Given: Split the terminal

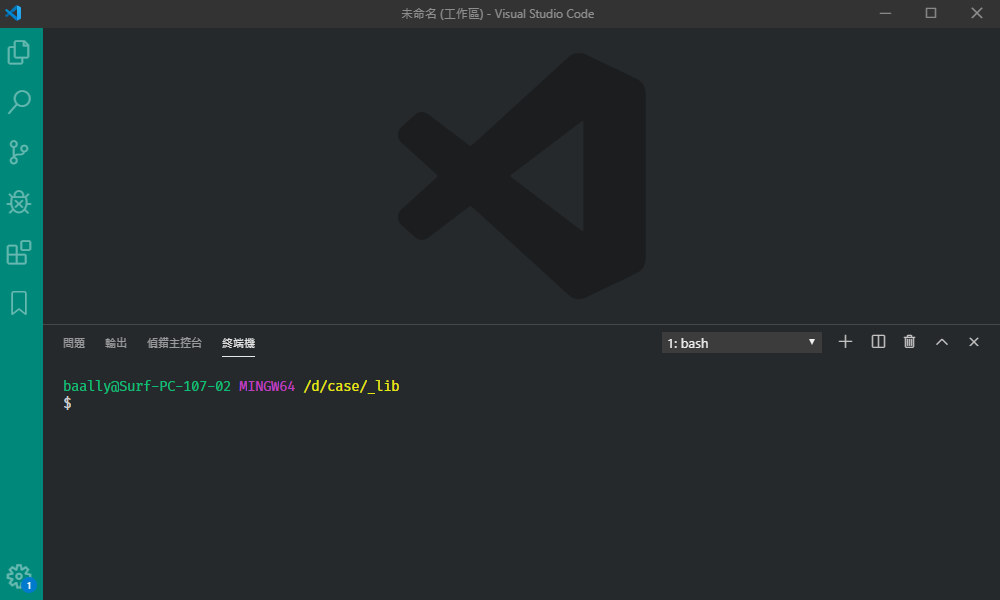Looking at the screenshot, I should click(x=877, y=341).
